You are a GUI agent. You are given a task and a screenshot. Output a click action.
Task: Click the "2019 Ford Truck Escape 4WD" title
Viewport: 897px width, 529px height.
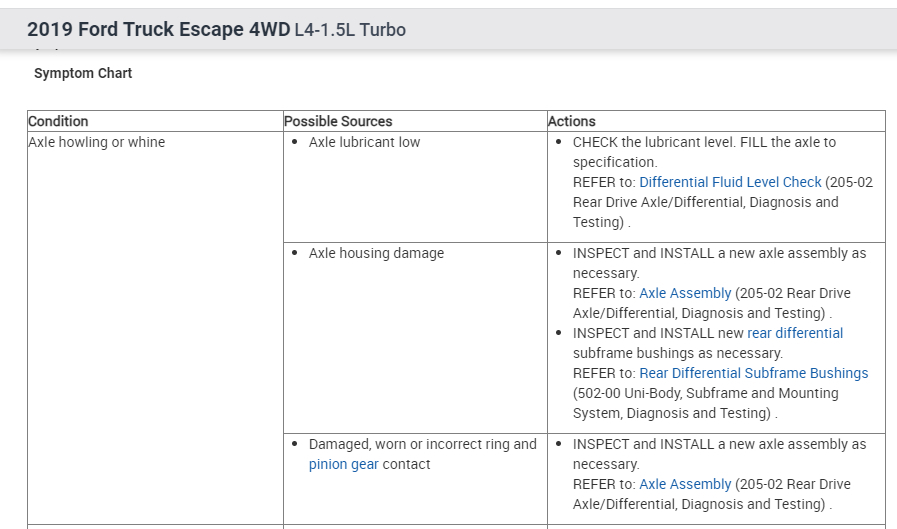(x=158, y=29)
